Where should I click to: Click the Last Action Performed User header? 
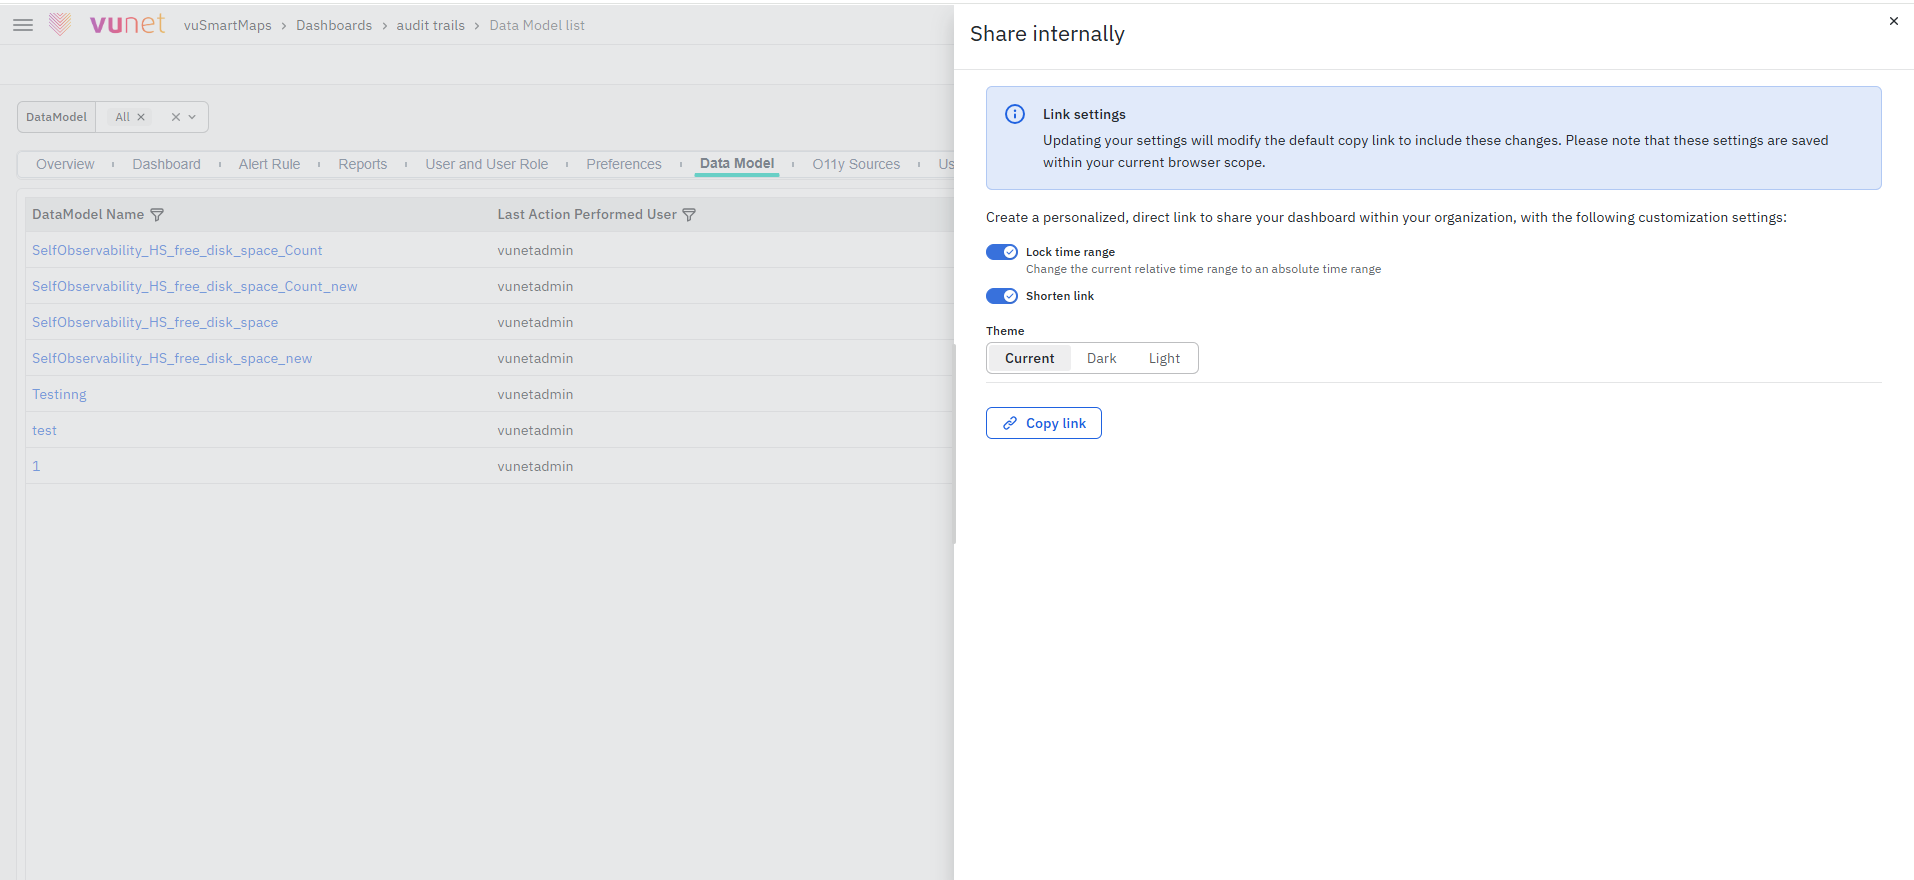click(x=587, y=214)
